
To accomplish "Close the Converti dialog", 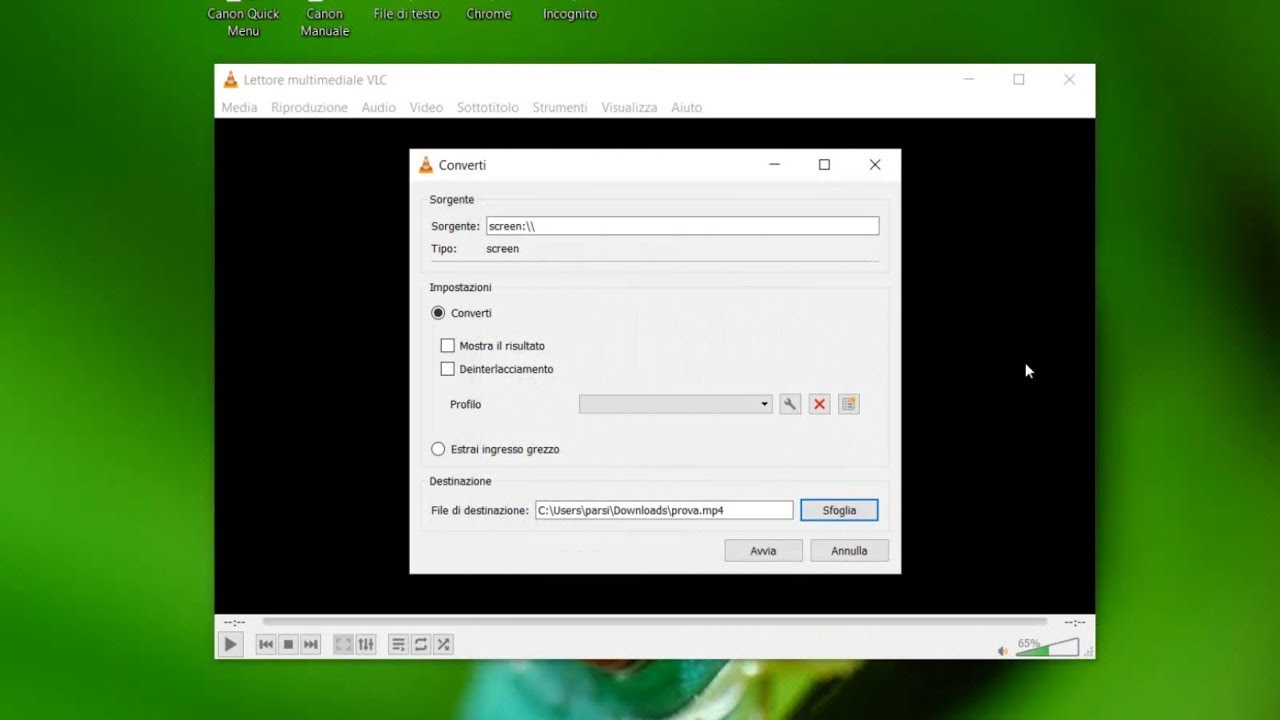I will (x=875, y=165).
